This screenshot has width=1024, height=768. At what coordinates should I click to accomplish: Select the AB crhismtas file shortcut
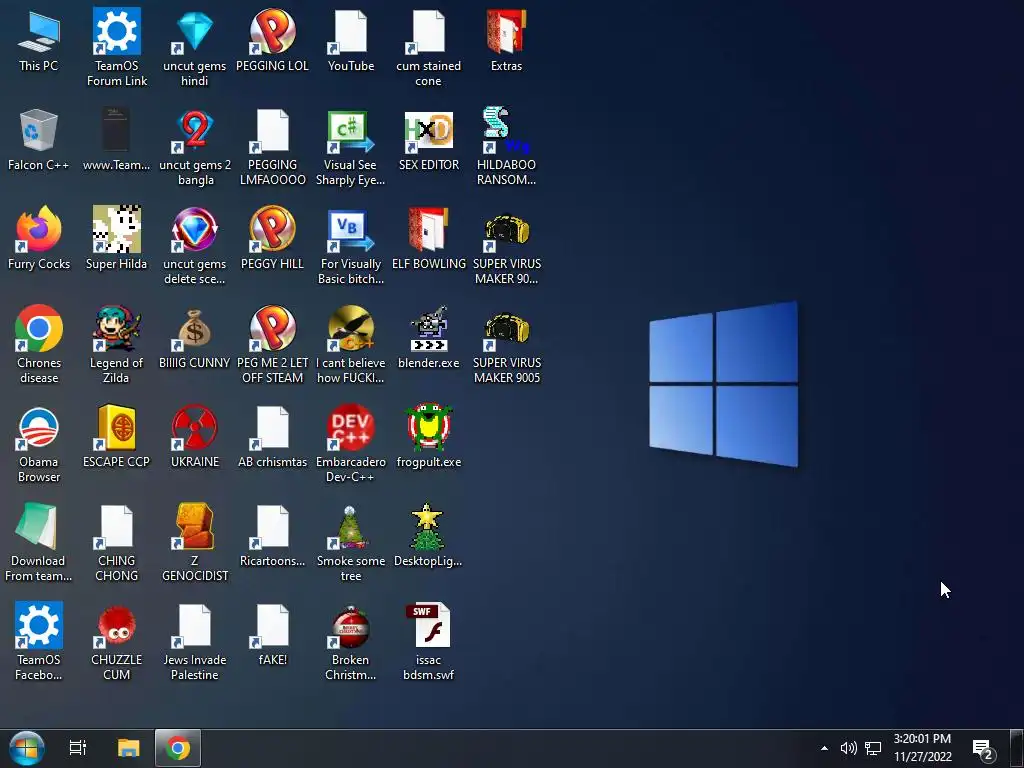pos(272,437)
